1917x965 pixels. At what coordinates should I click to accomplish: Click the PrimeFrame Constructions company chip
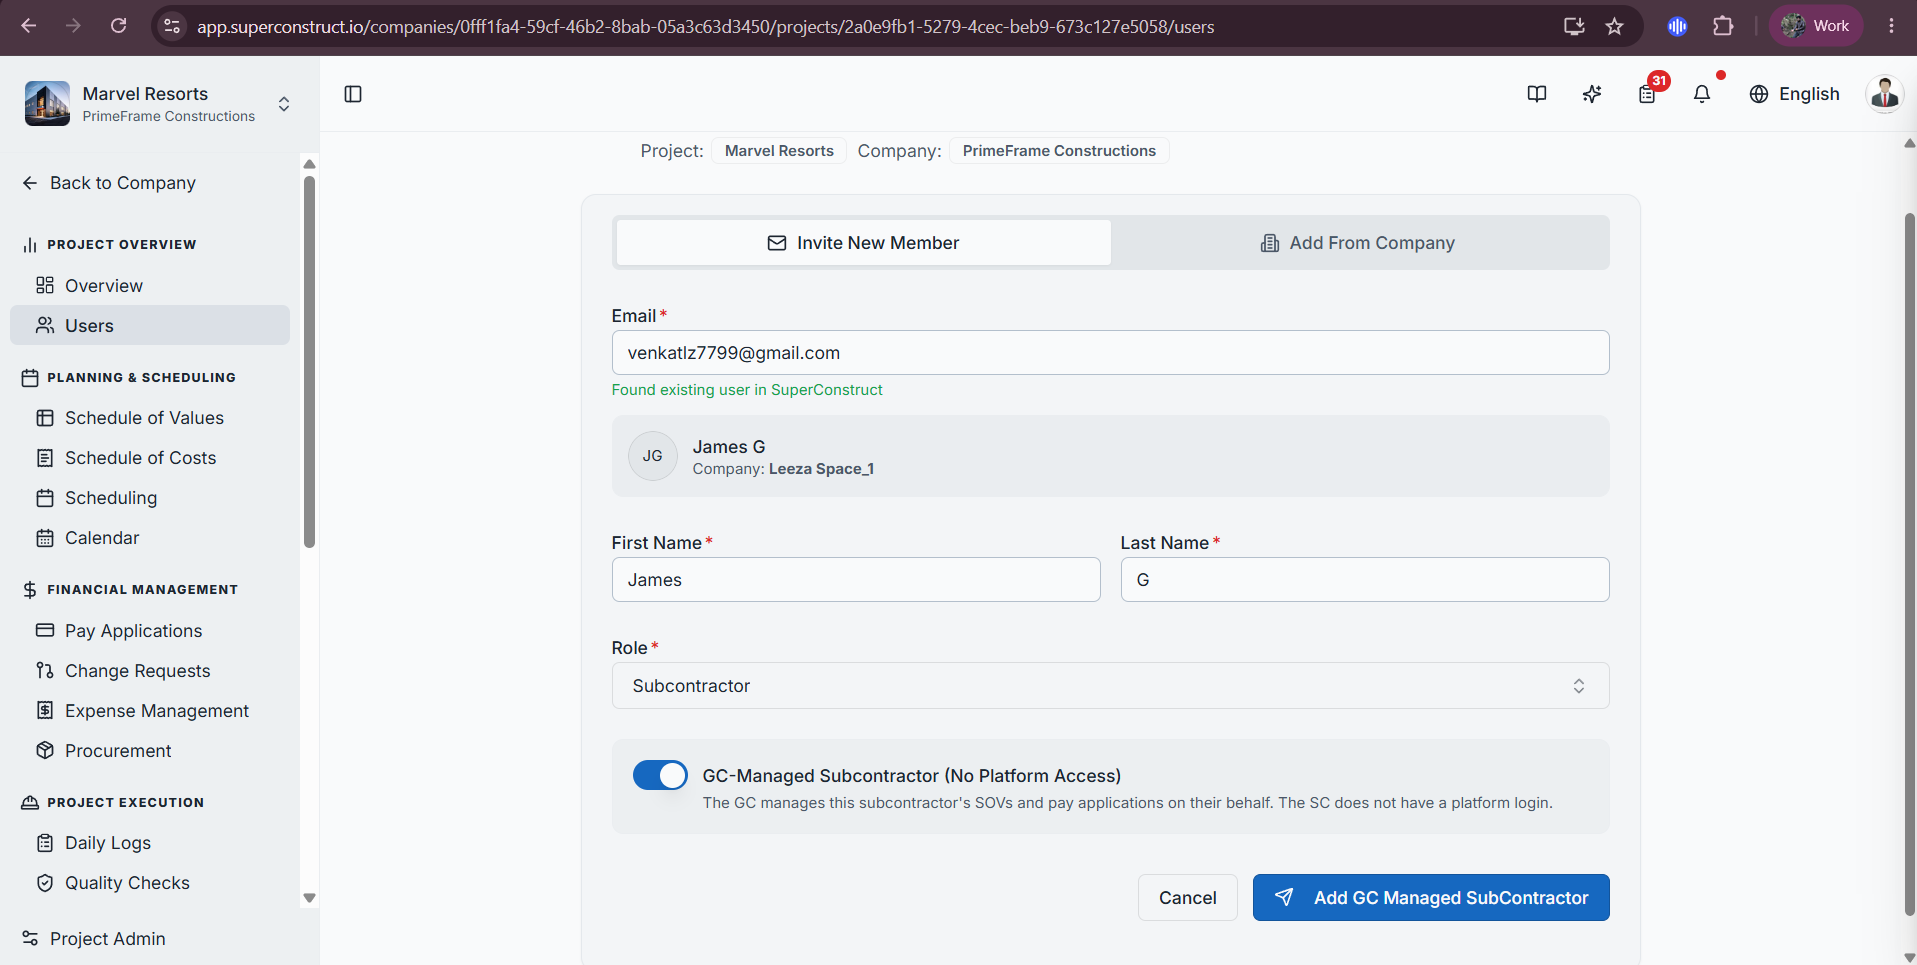(x=1059, y=151)
